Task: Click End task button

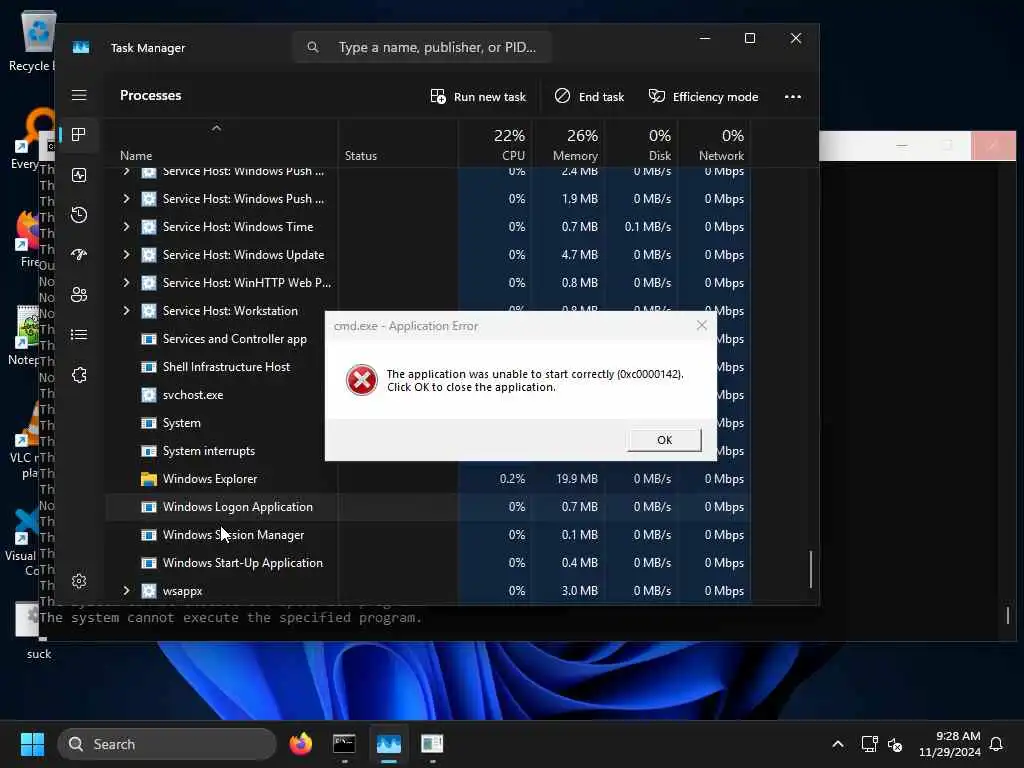Action: click(589, 97)
